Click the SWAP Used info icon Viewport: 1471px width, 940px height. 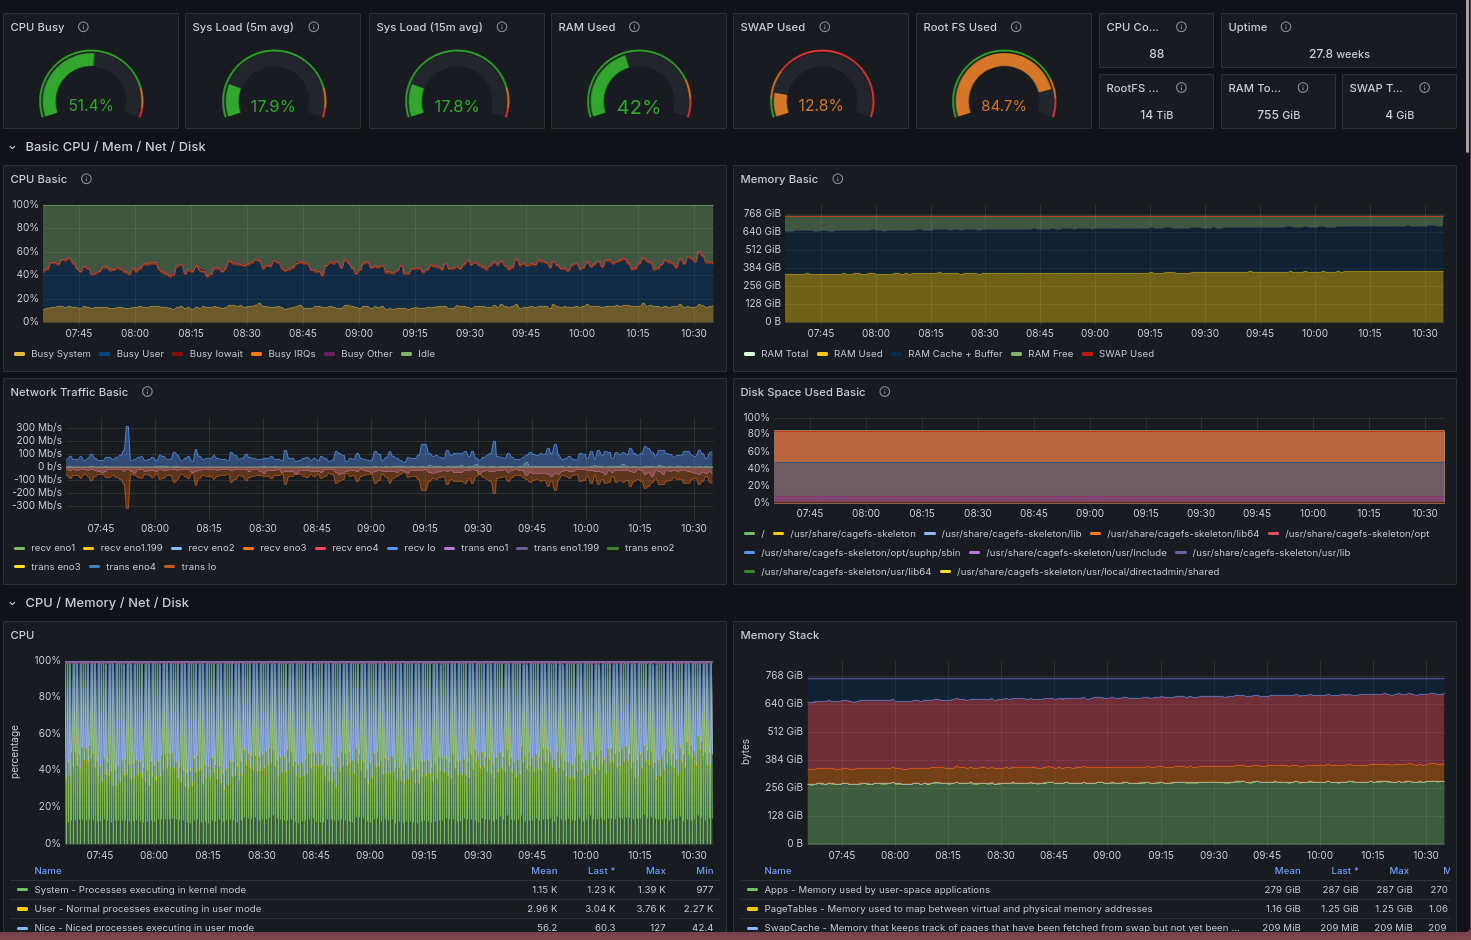[825, 27]
